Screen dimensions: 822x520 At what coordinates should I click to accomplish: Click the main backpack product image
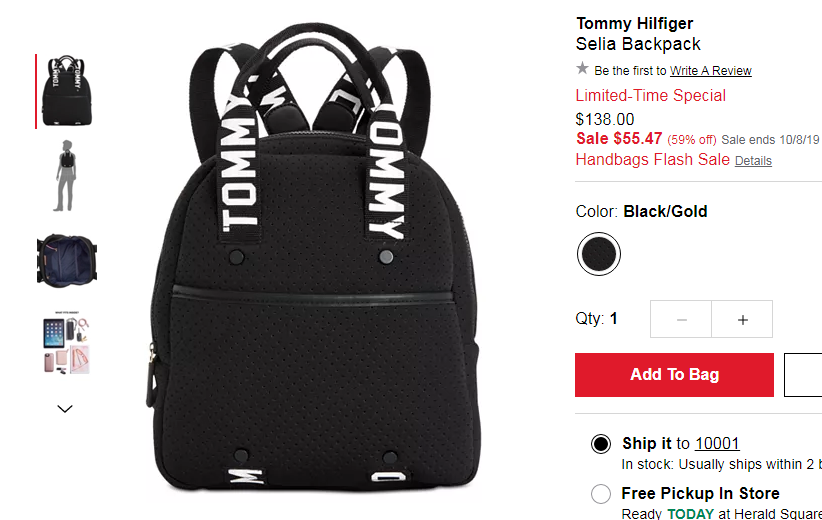pyautogui.click(x=312, y=257)
